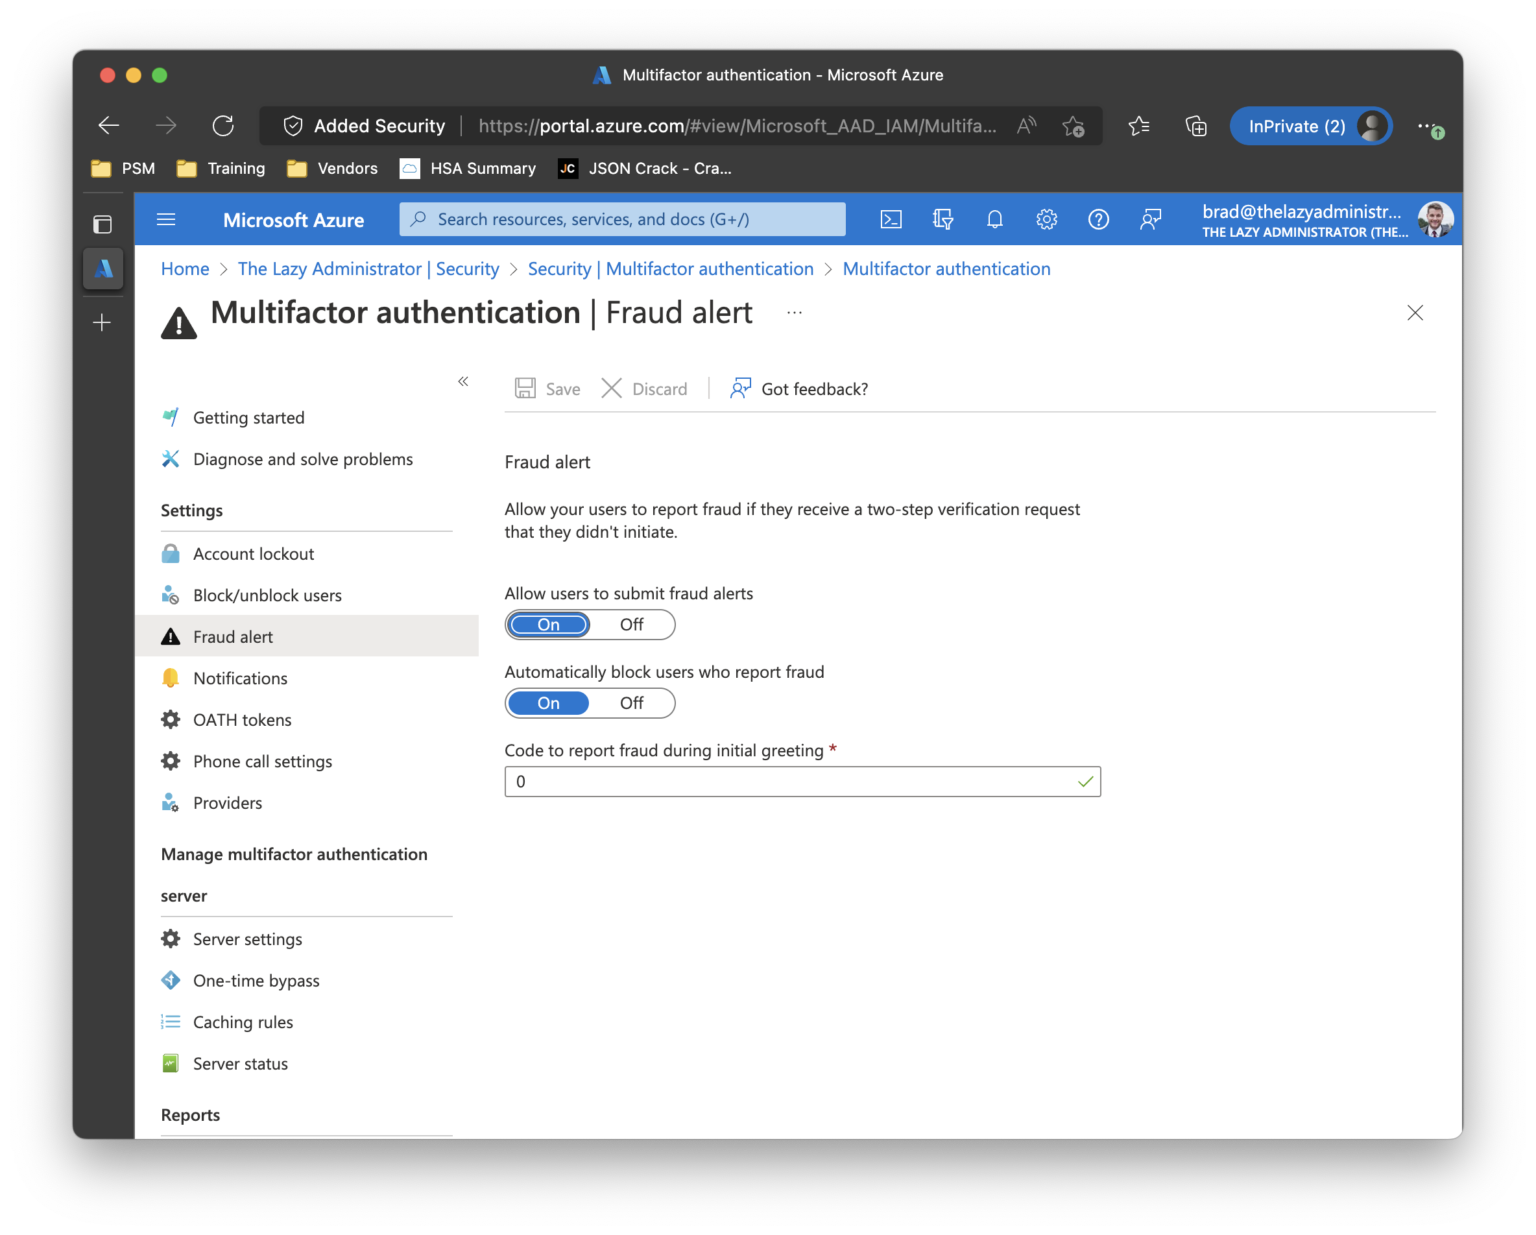Open The Lazy Administrator | Security breadcrumb
The image size is (1536, 1235).
click(368, 269)
